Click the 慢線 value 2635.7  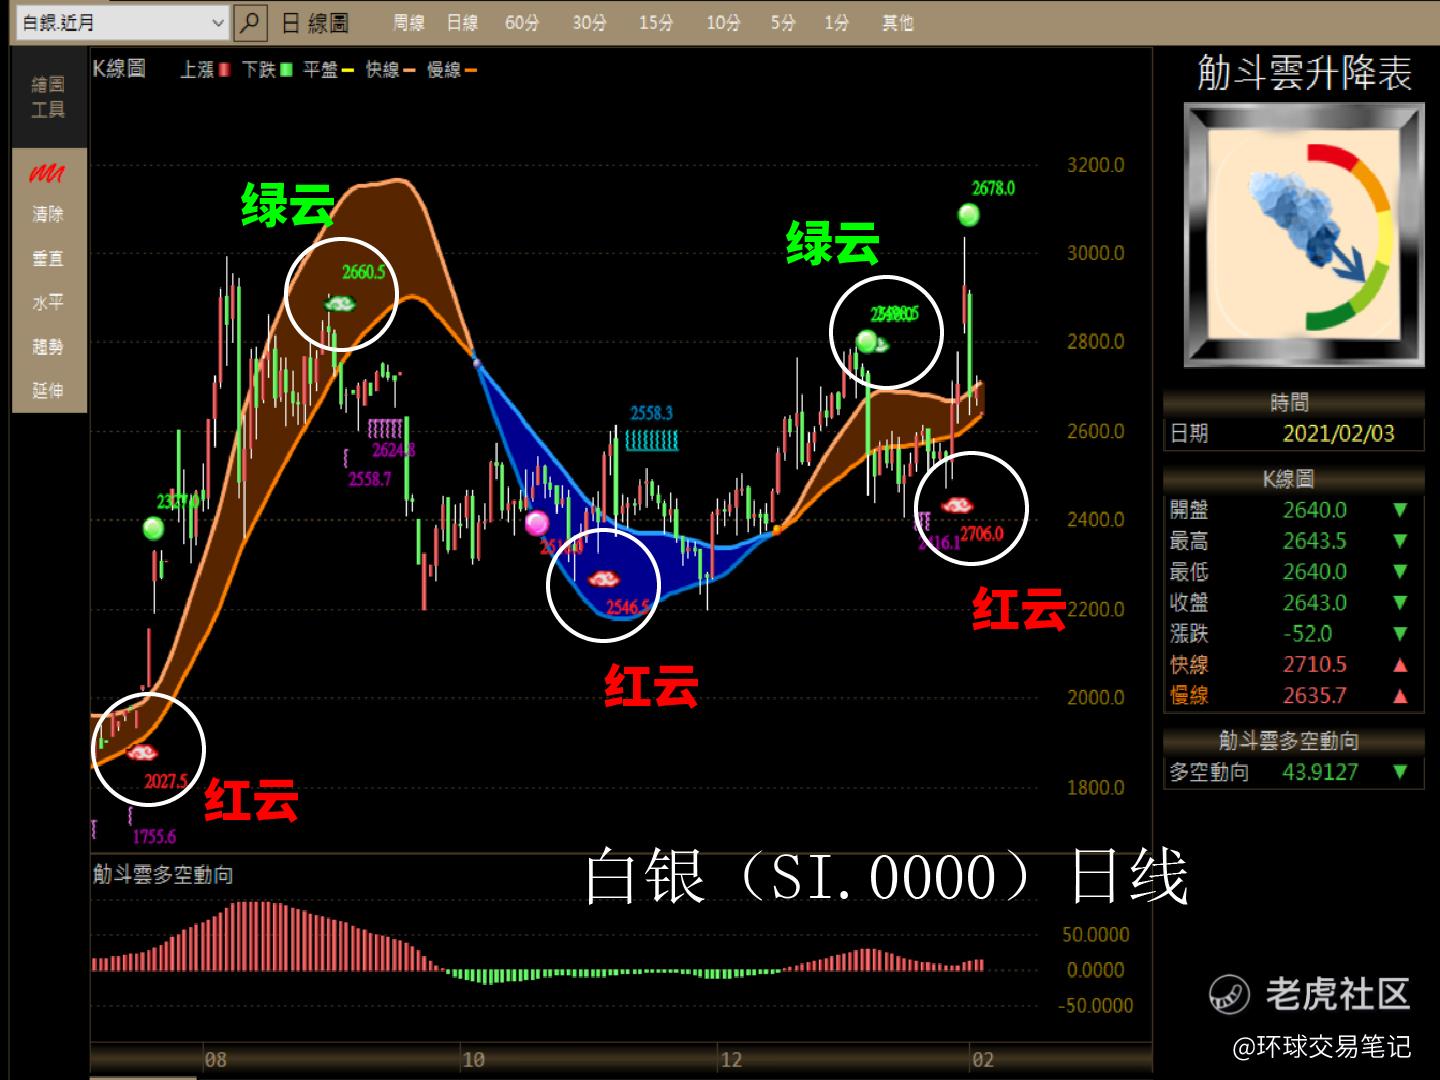tap(1315, 695)
